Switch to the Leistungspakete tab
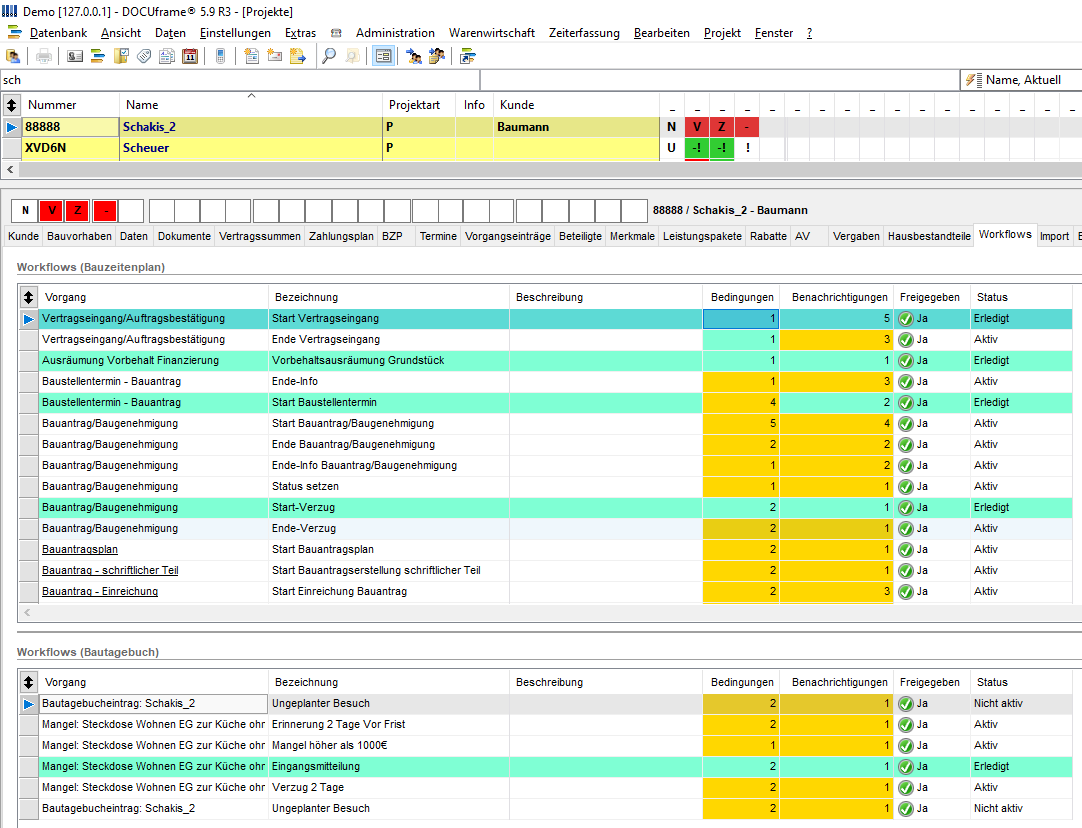 702,236
